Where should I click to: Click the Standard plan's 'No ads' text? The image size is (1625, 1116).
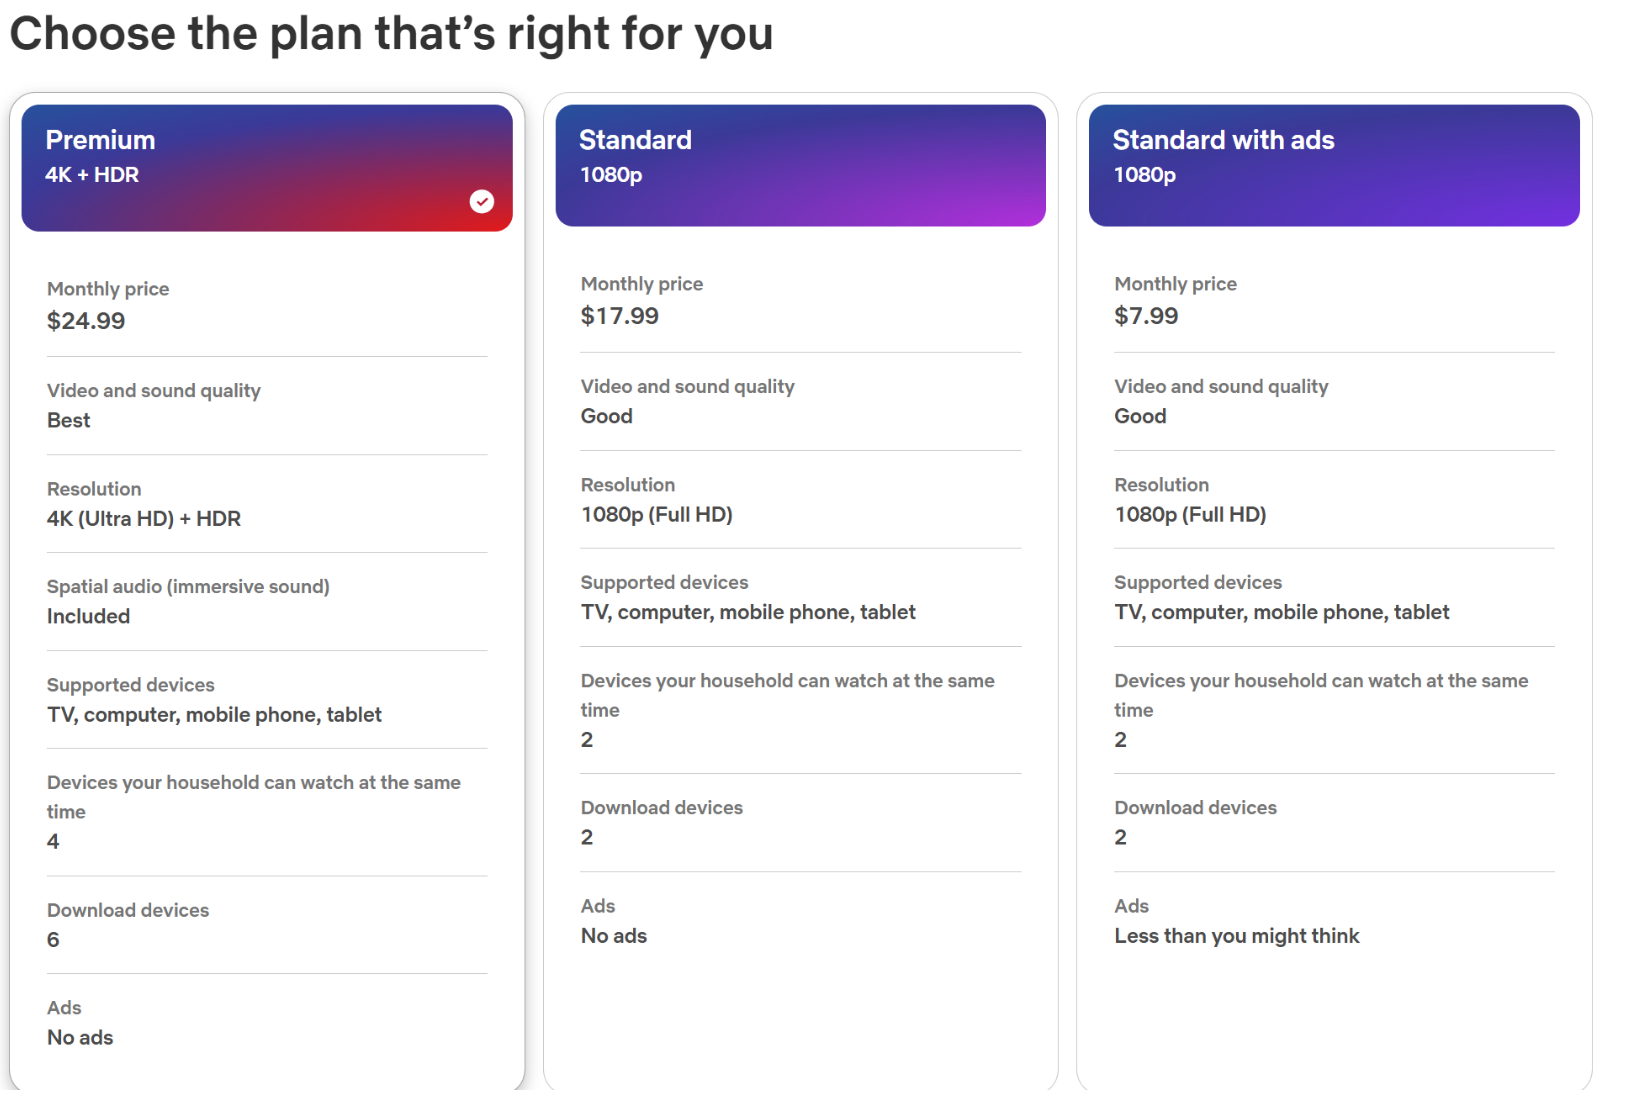click(x=614, y=936)
